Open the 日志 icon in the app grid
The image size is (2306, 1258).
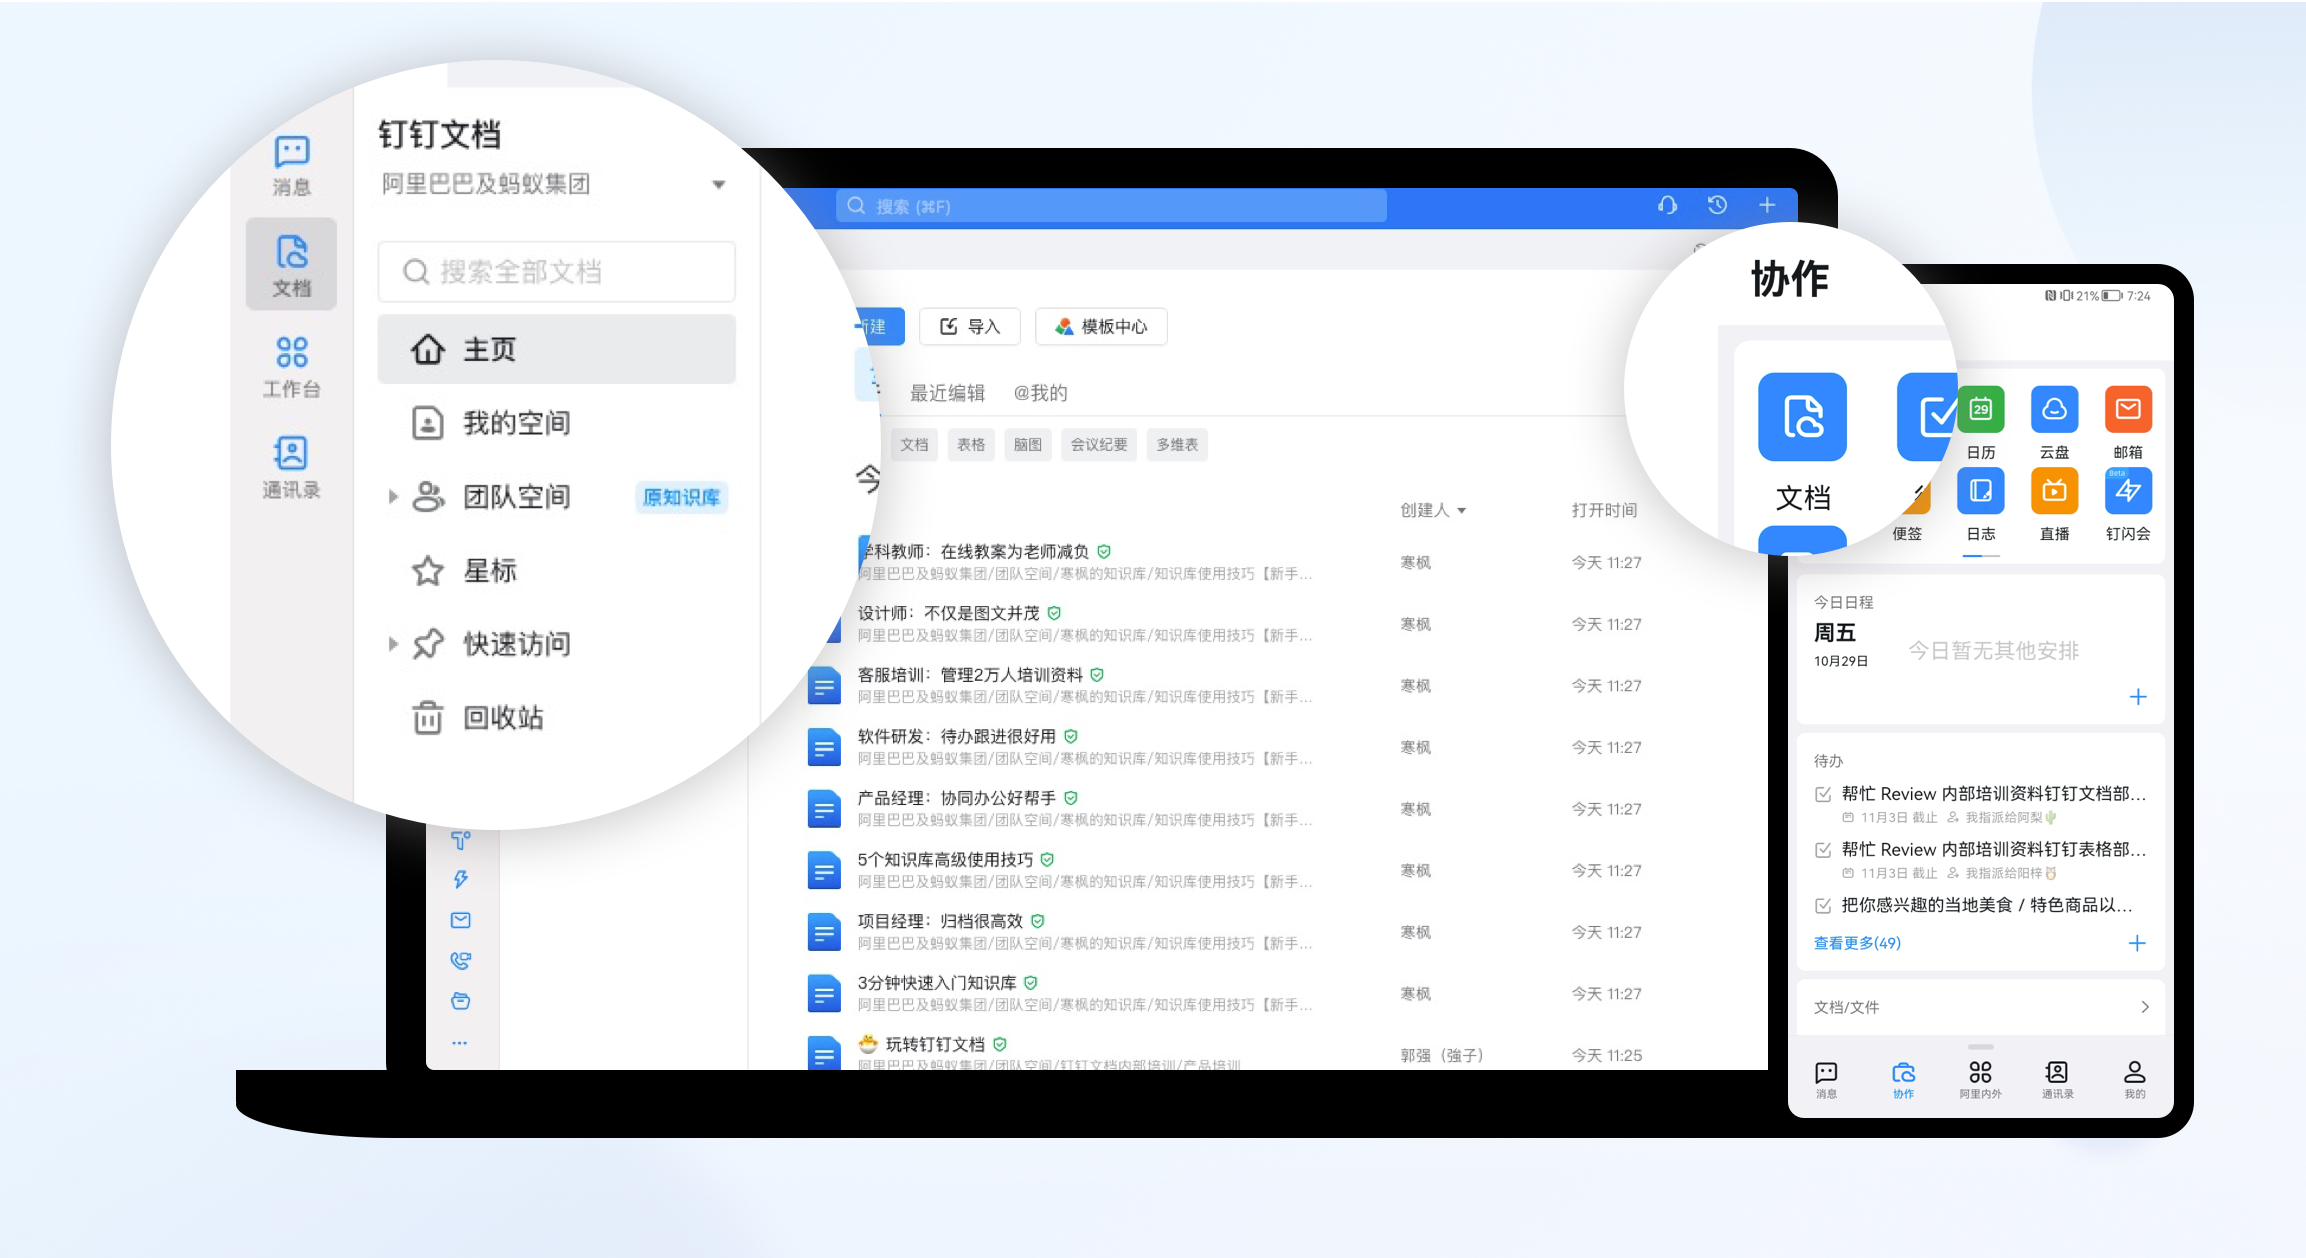click(x=1980, y=491)
